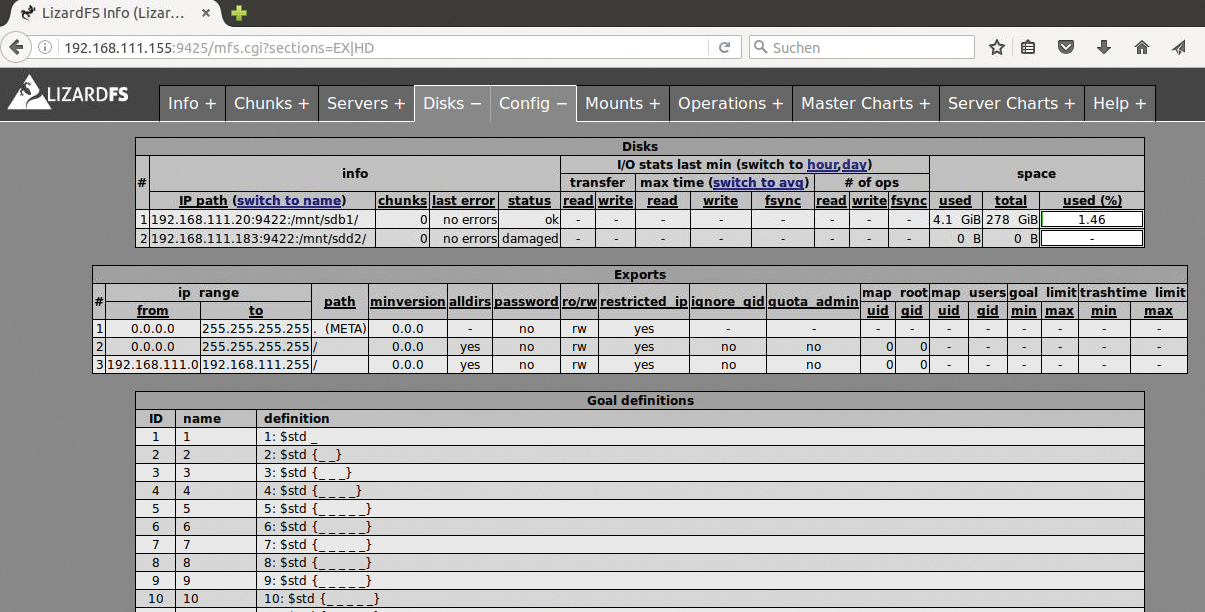This screenshot has height=612, width=1205.
Task: Open the downloads arrow icon
Action: (x=1104, y=47)
